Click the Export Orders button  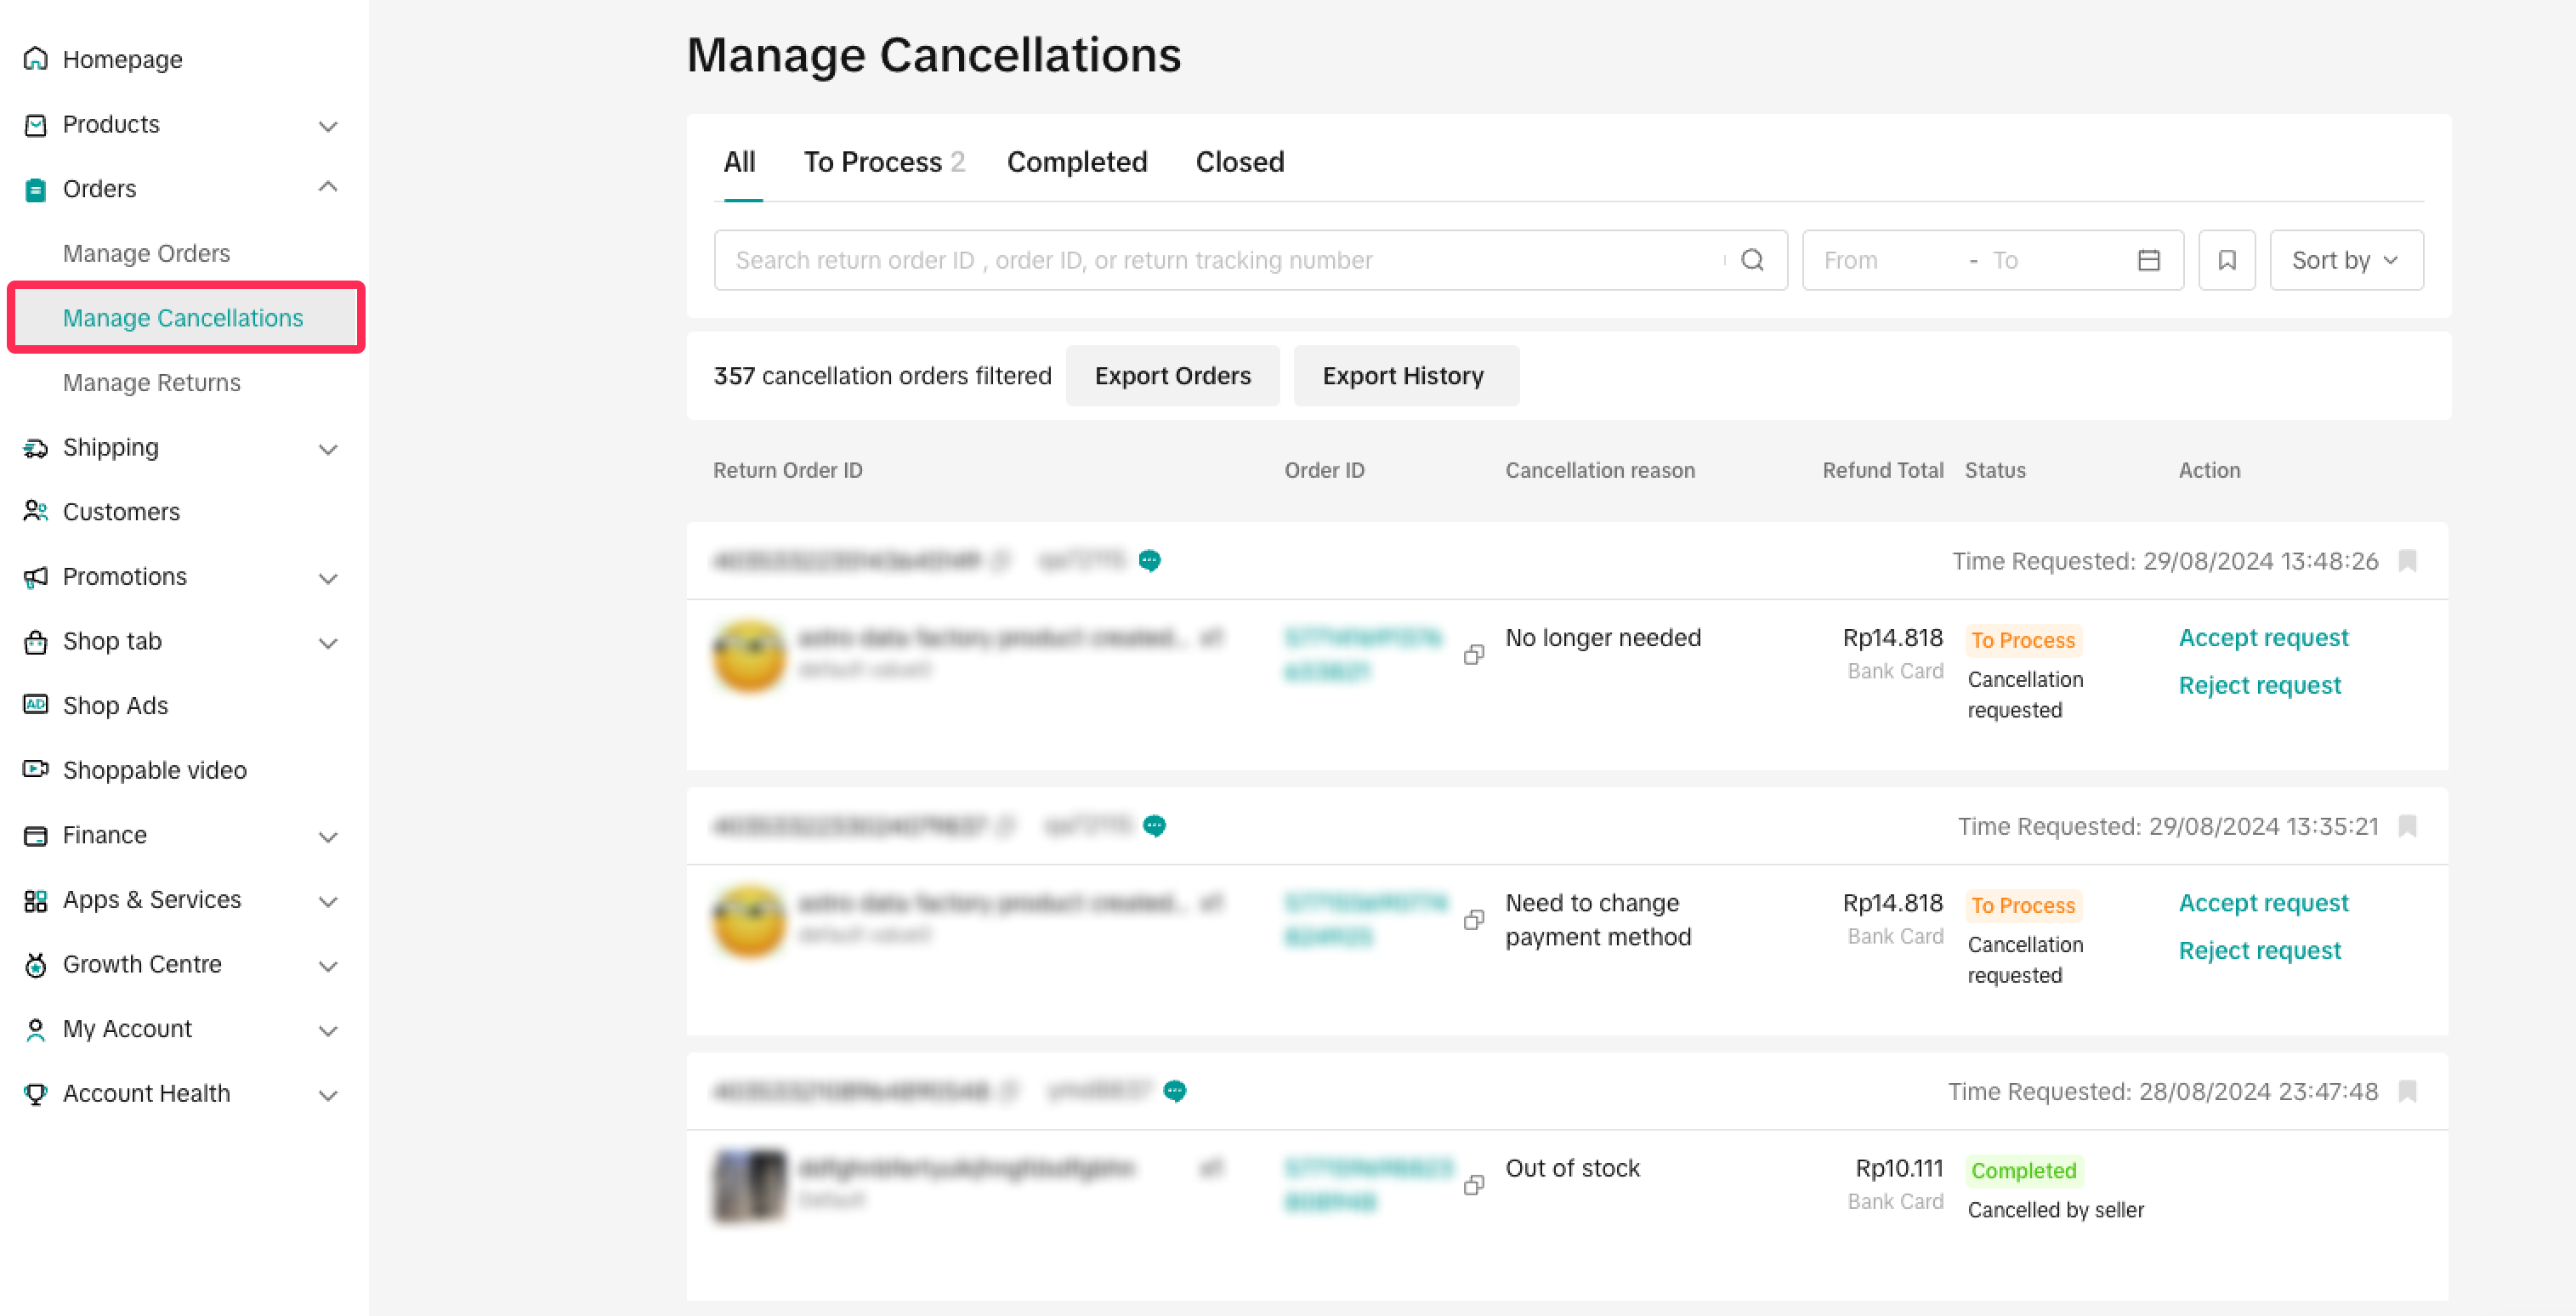click(1172, 376)
